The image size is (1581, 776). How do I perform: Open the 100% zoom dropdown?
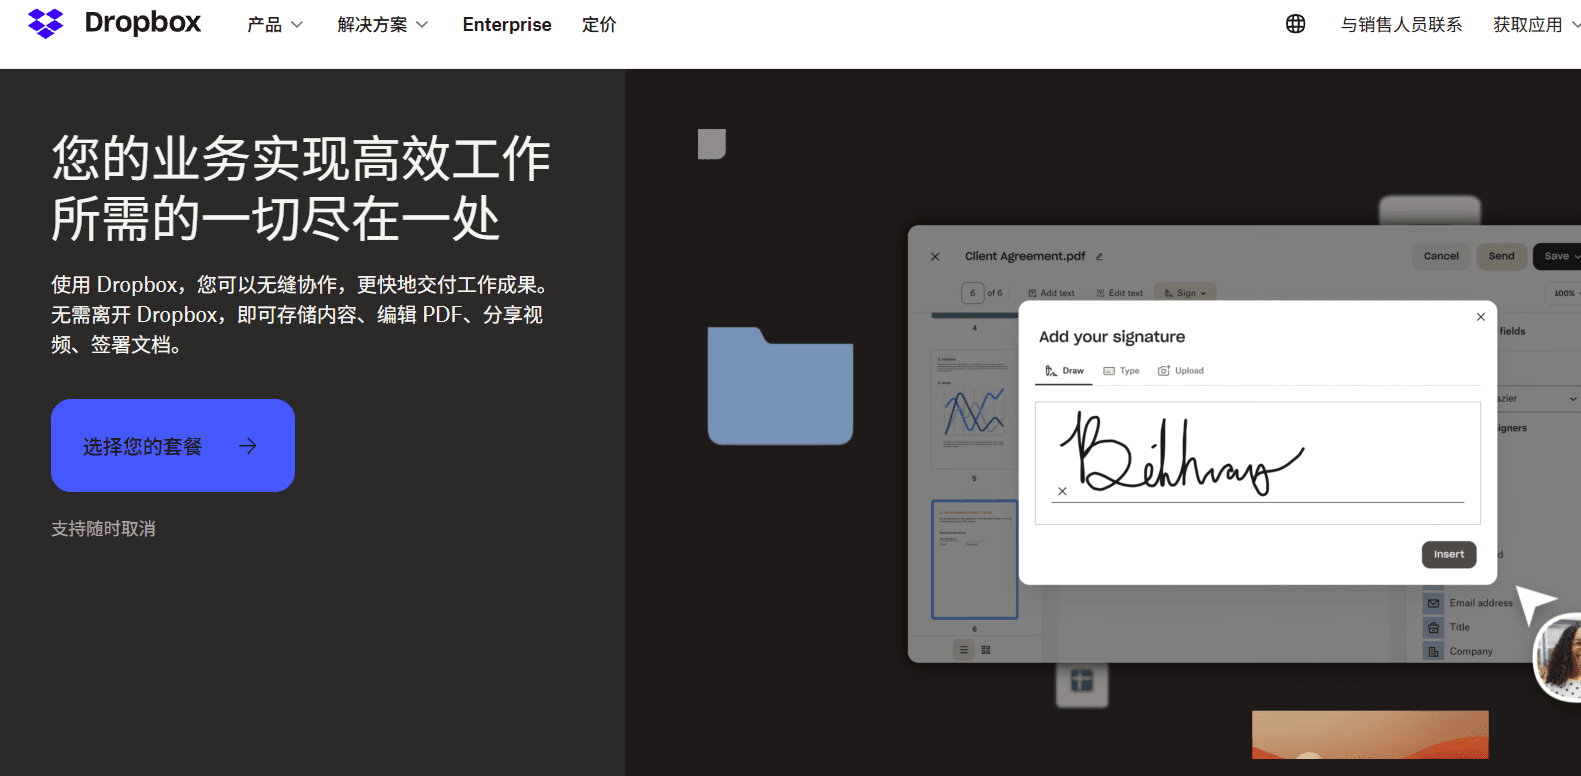[x=1564, y=293]
